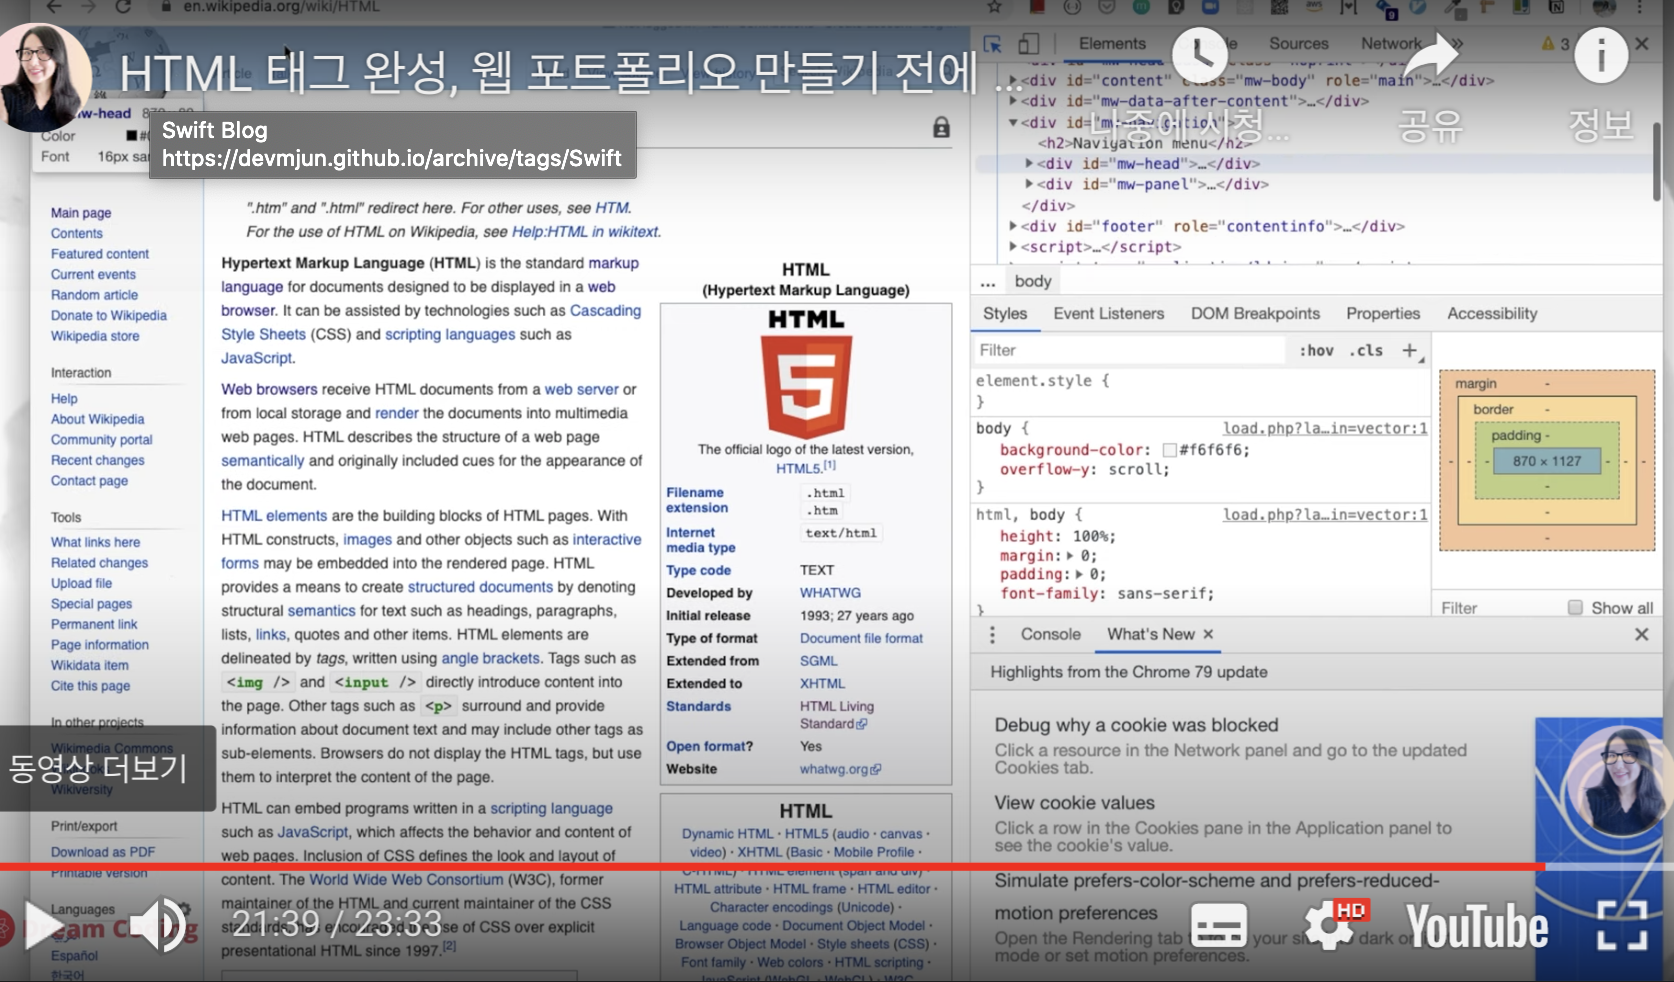Switch to the Sources tab
This screenshot has width=1674, height=982.
[1298, 44]
